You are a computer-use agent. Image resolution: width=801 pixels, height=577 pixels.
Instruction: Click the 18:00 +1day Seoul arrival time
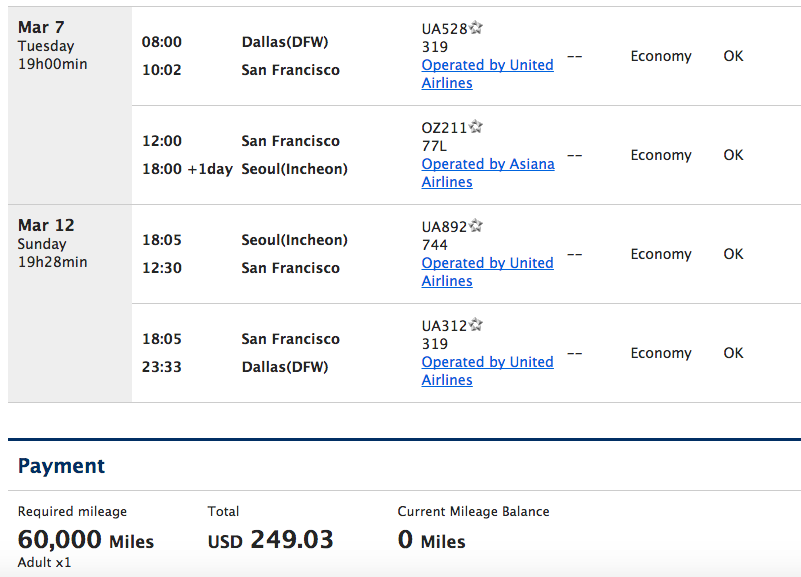pos(187,169)
